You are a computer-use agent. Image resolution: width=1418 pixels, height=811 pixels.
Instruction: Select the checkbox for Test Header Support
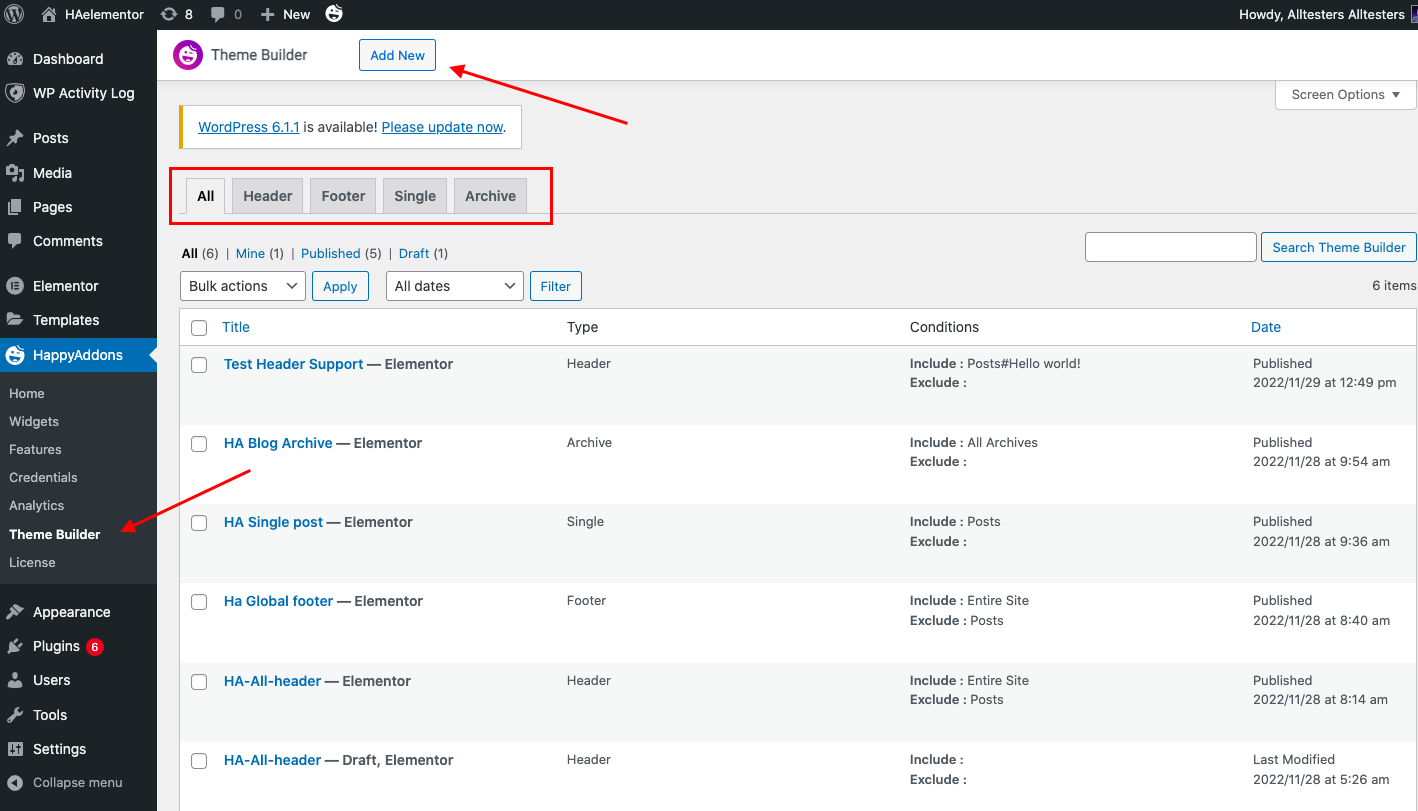click(x=199, y=365)
